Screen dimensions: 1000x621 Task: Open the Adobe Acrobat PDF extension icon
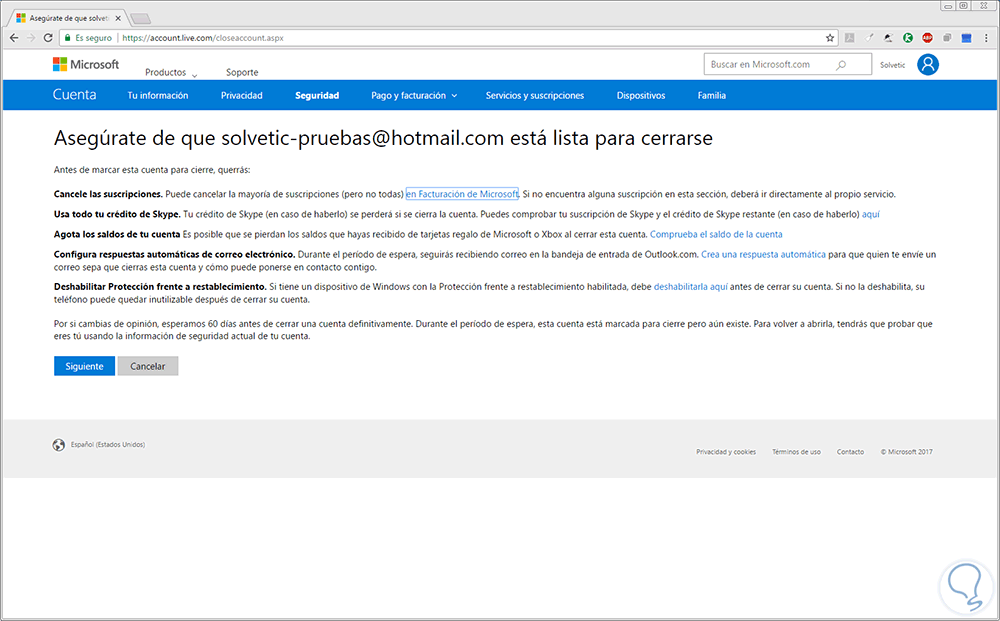coord(849,38)
